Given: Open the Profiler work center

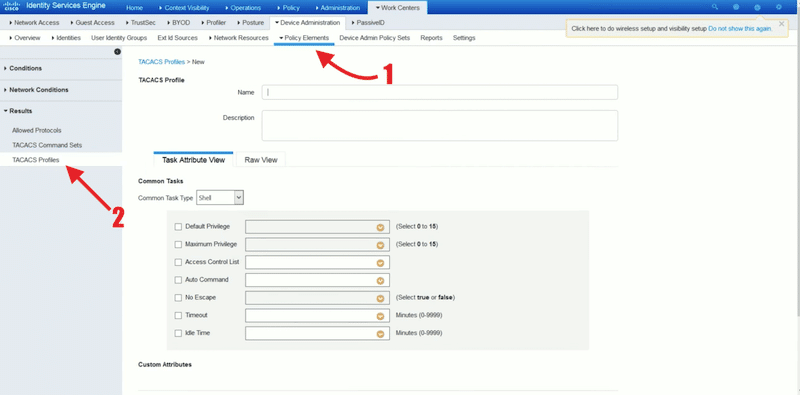Looking at the screenshot, I should point(215,23).
